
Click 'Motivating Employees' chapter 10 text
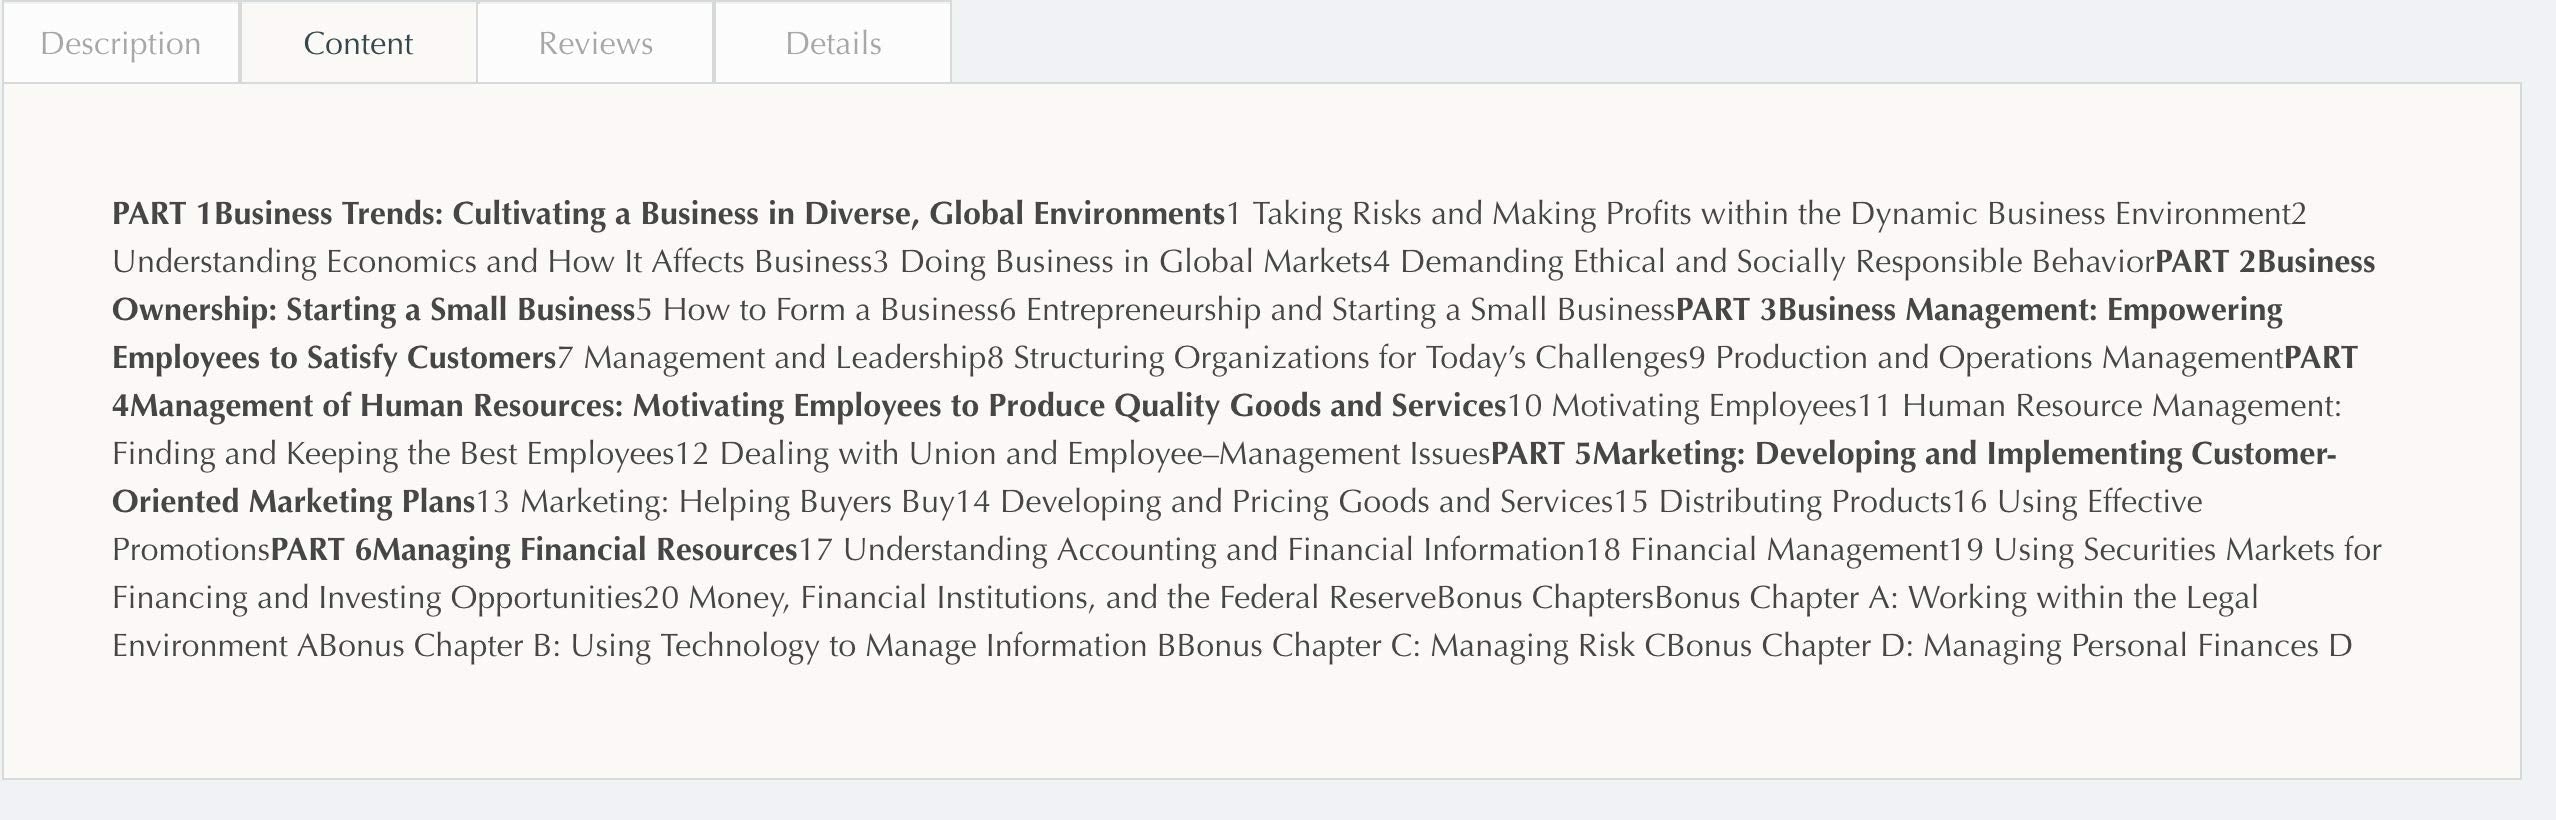pyautogui.click(x=1703, y=406)
